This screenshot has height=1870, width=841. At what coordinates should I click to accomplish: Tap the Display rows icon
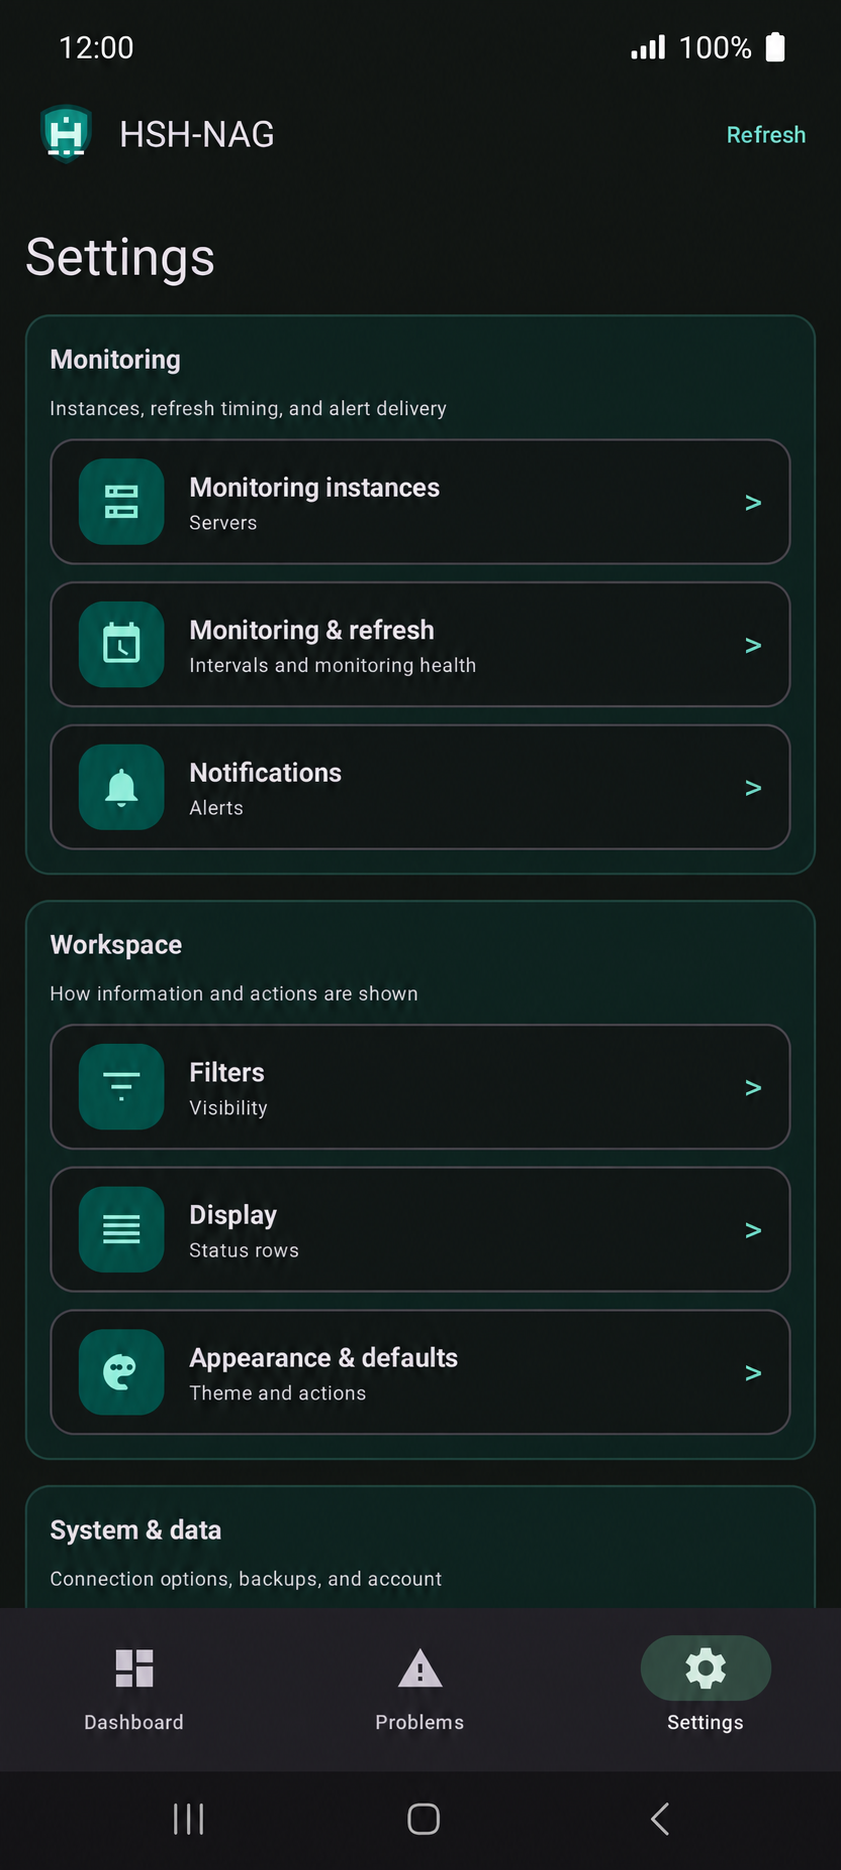(x=122, y=1229)
